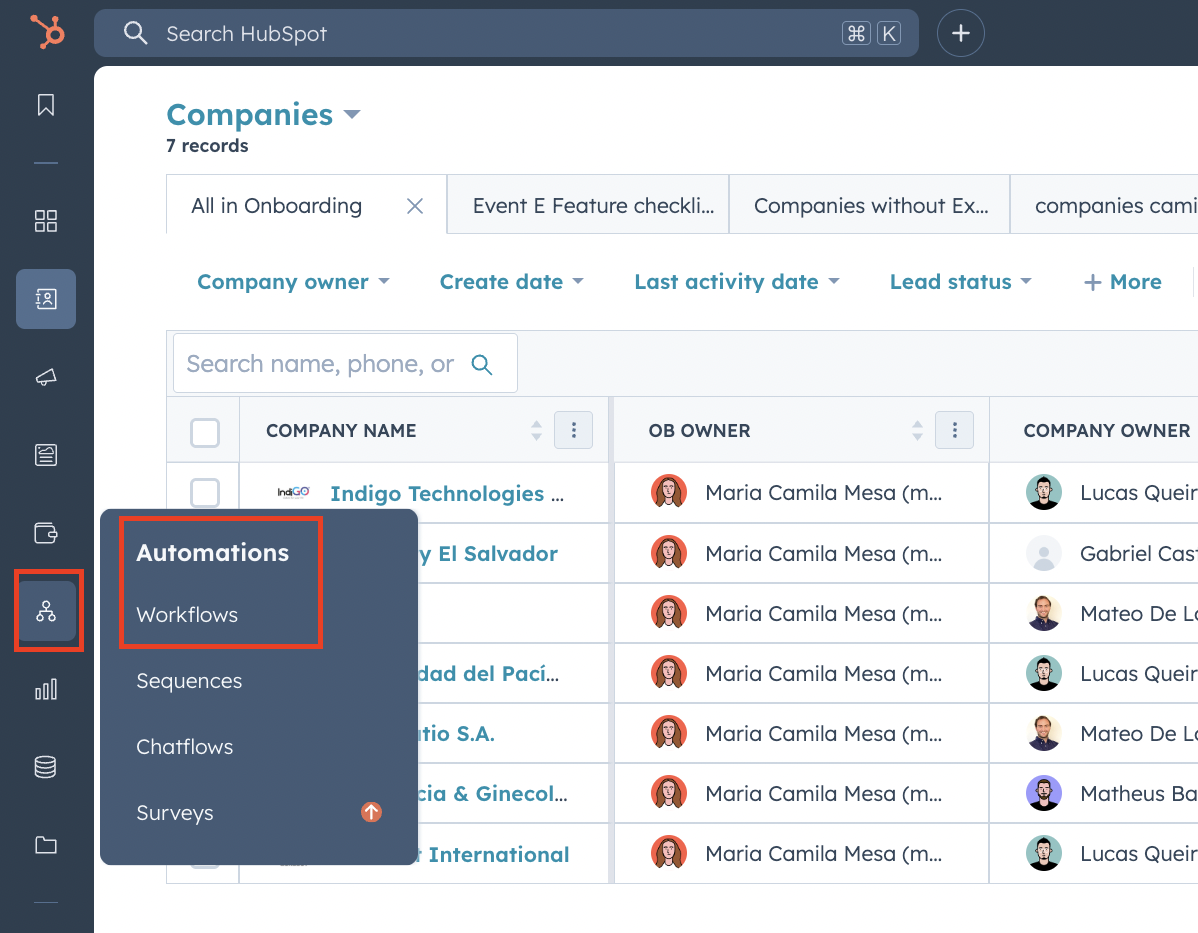
Task: Open the Create date filter dropdown
Action: point(512,282)
